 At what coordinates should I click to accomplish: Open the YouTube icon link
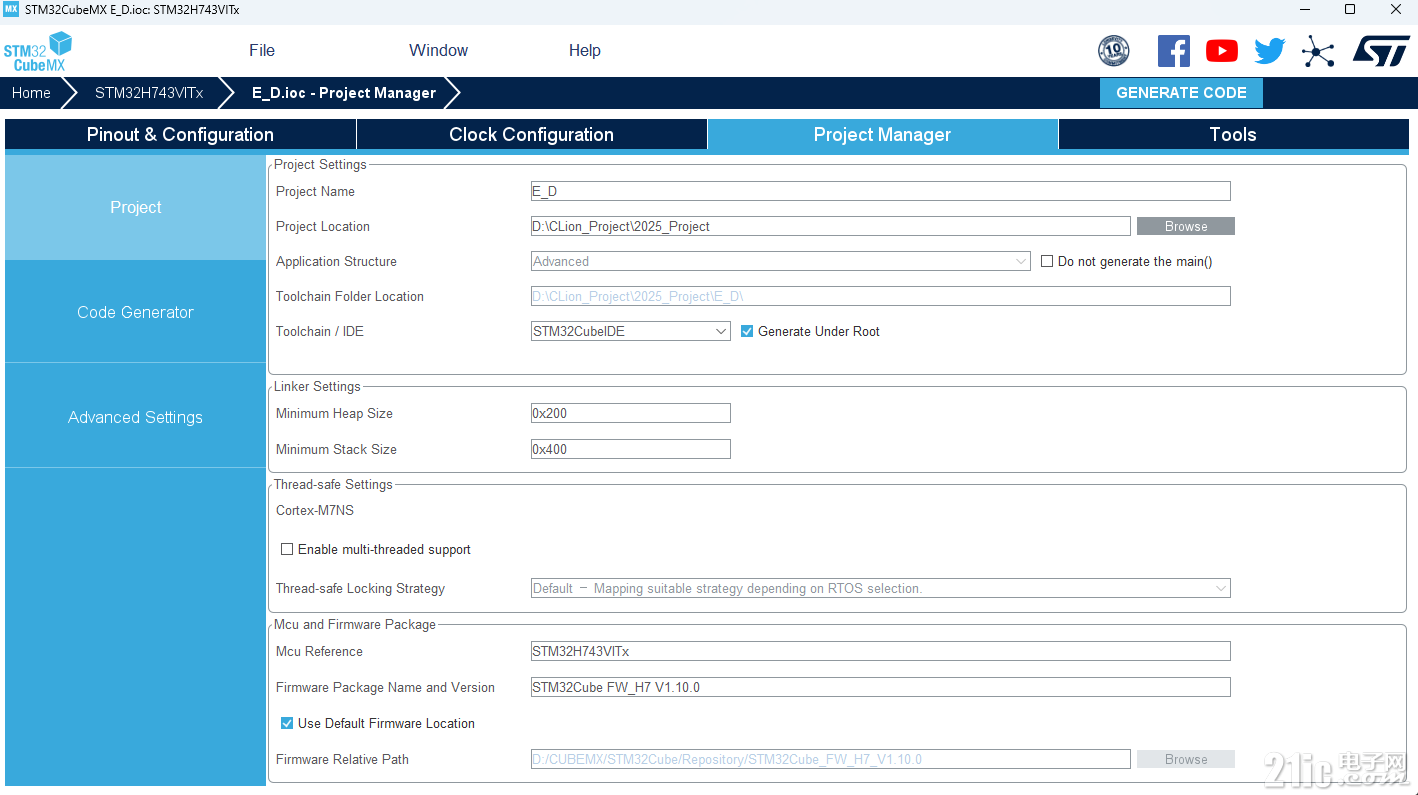(1221, 51)
